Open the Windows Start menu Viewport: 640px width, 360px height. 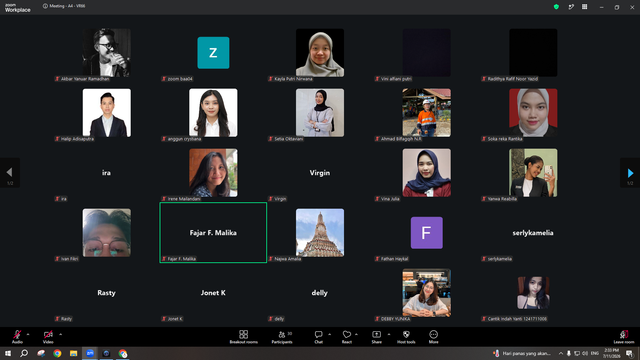click(8, 353)
